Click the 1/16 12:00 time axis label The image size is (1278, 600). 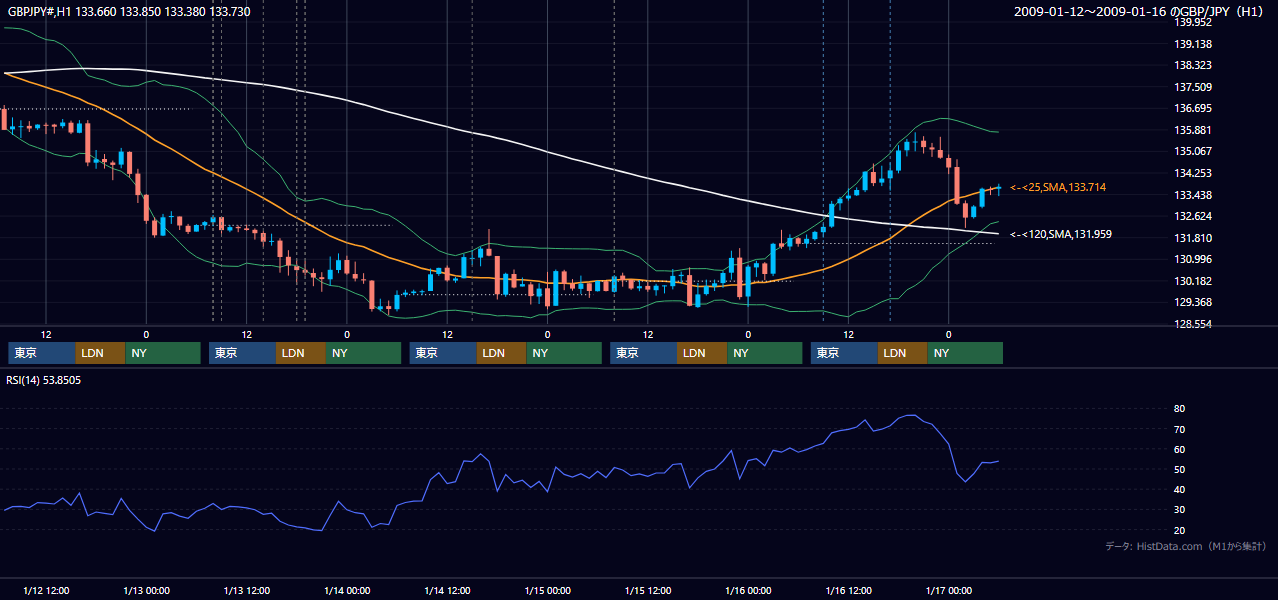coord(848,590)
